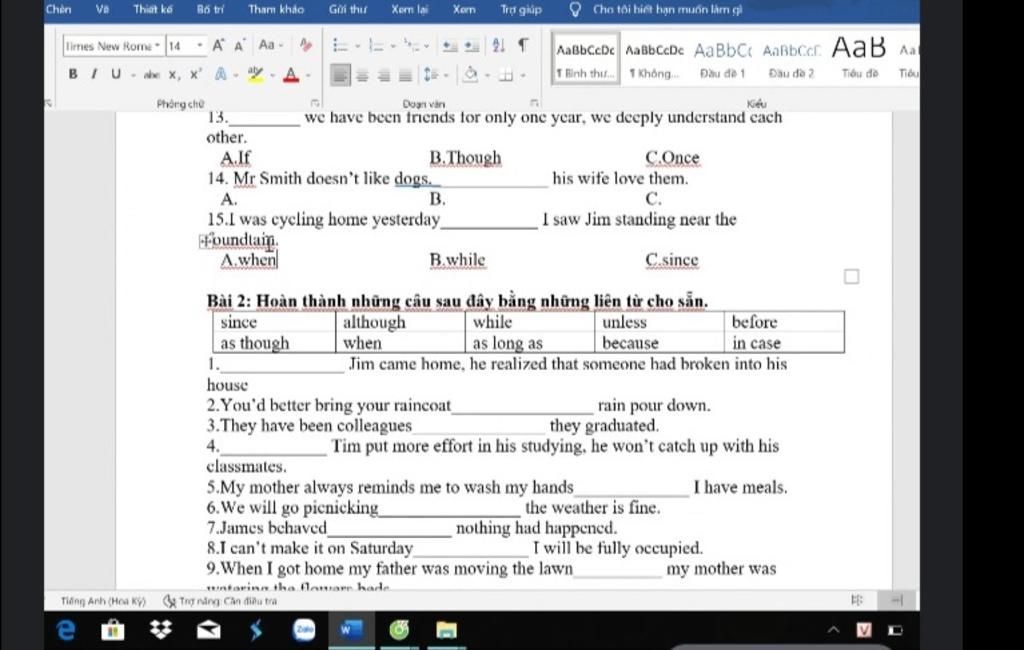
Task: Apply the Đầu đề 1 style
Action: point(722,61)
